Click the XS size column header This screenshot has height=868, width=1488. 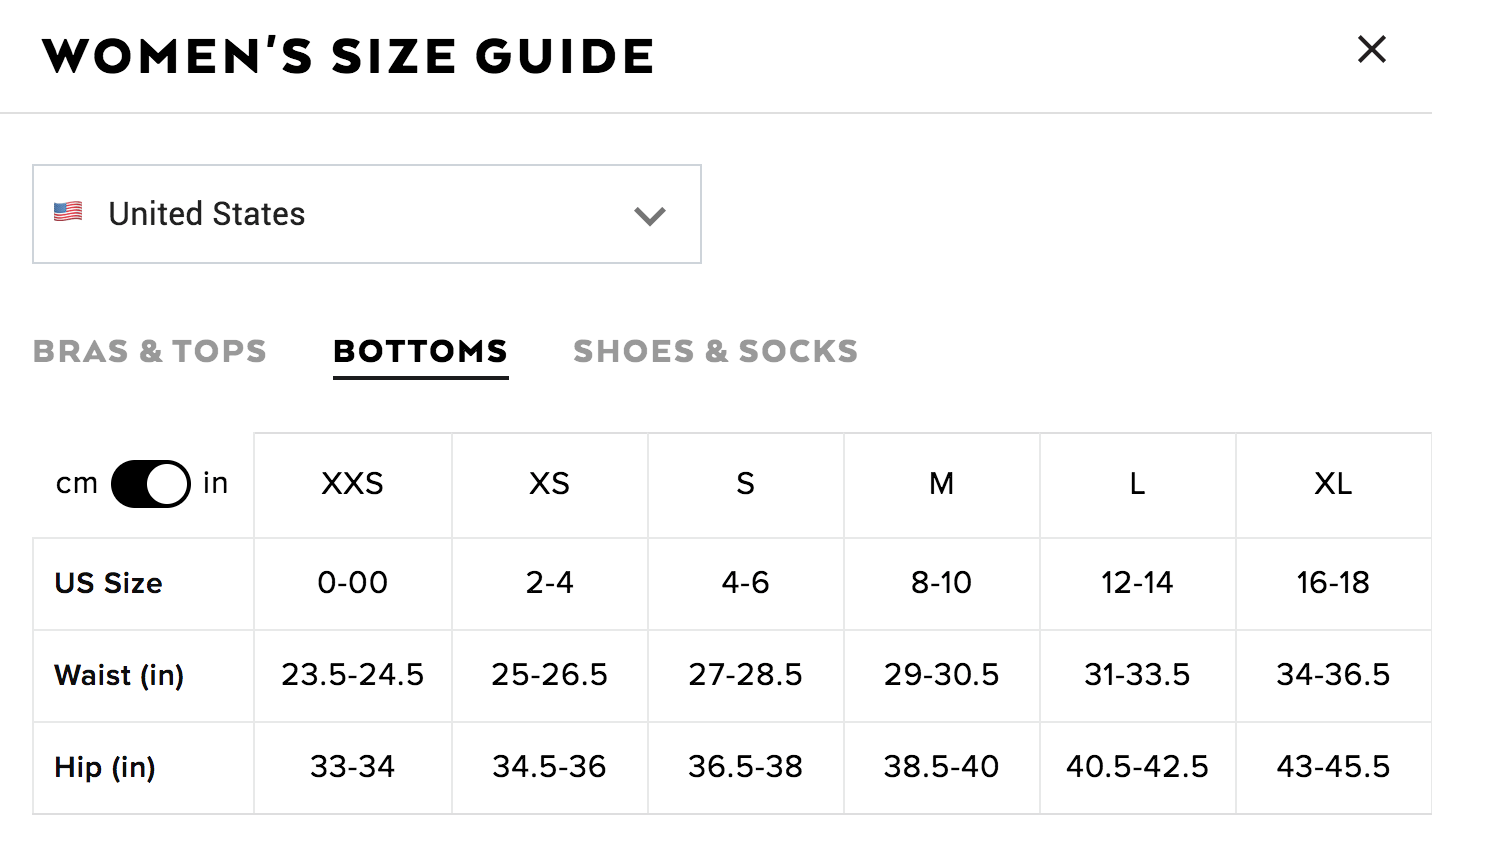click(x=550, y=485)
